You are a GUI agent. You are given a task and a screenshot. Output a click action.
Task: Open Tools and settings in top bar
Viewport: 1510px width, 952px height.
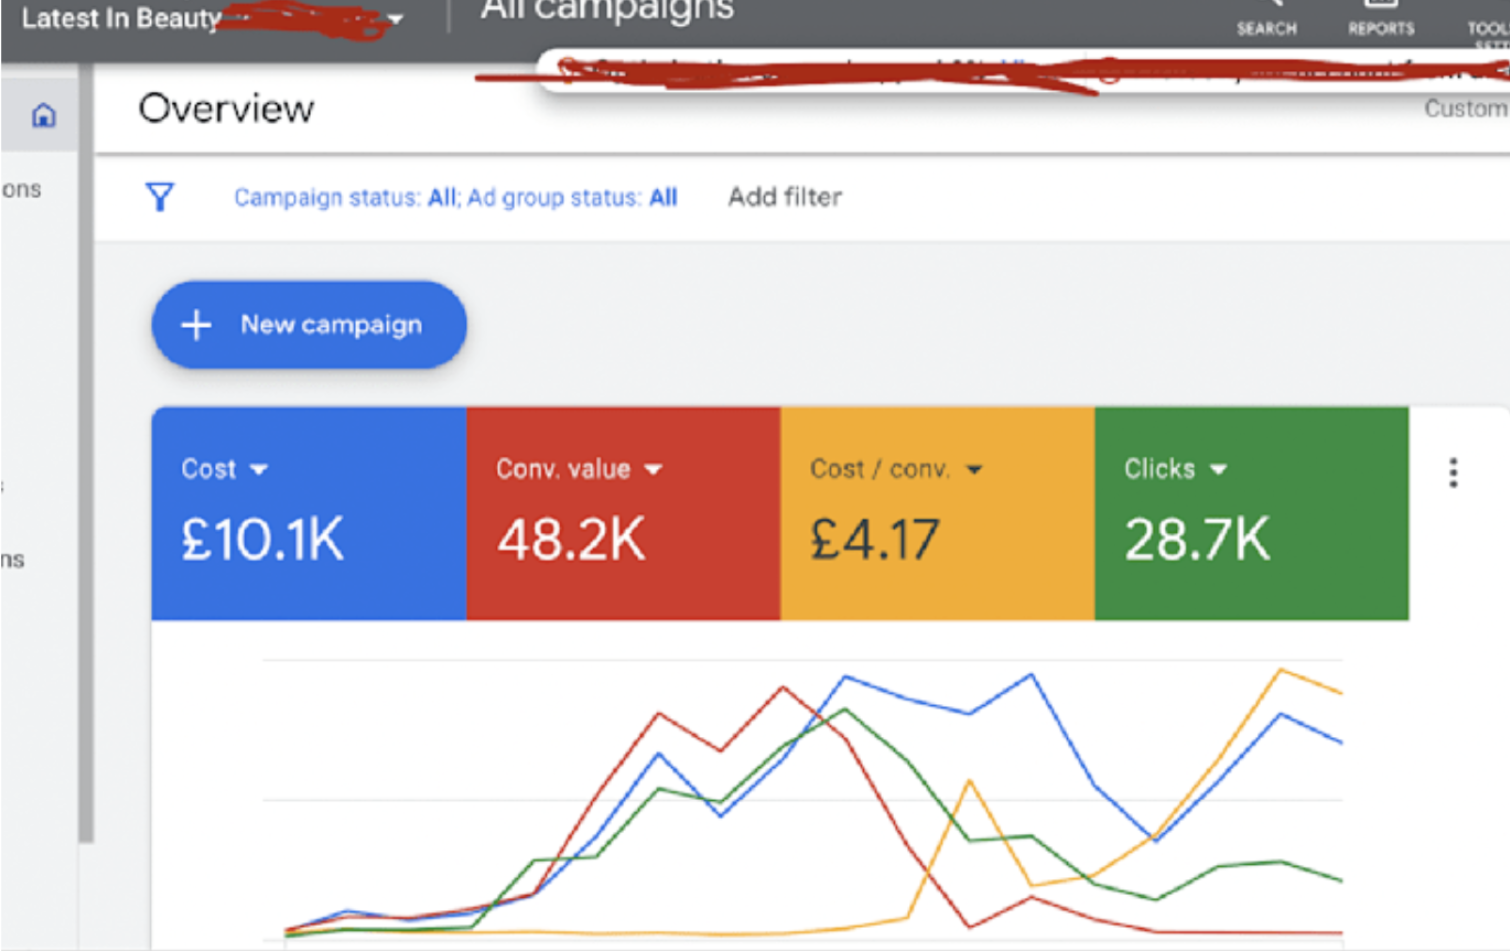point(1488,22)
